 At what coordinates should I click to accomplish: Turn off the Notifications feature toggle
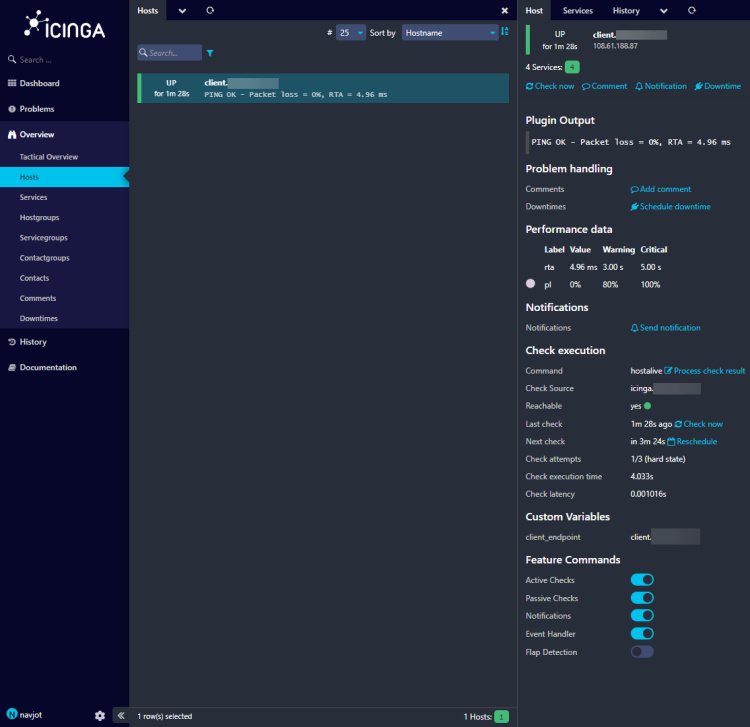(642, 616)
